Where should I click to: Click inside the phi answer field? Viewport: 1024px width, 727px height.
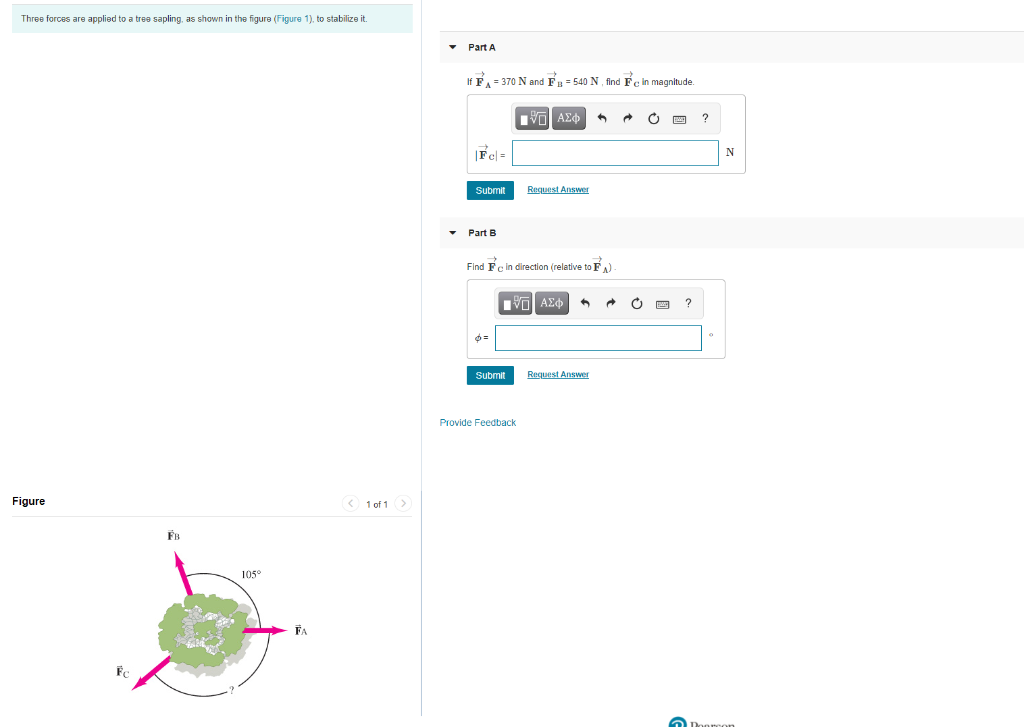tap(598, 337)
